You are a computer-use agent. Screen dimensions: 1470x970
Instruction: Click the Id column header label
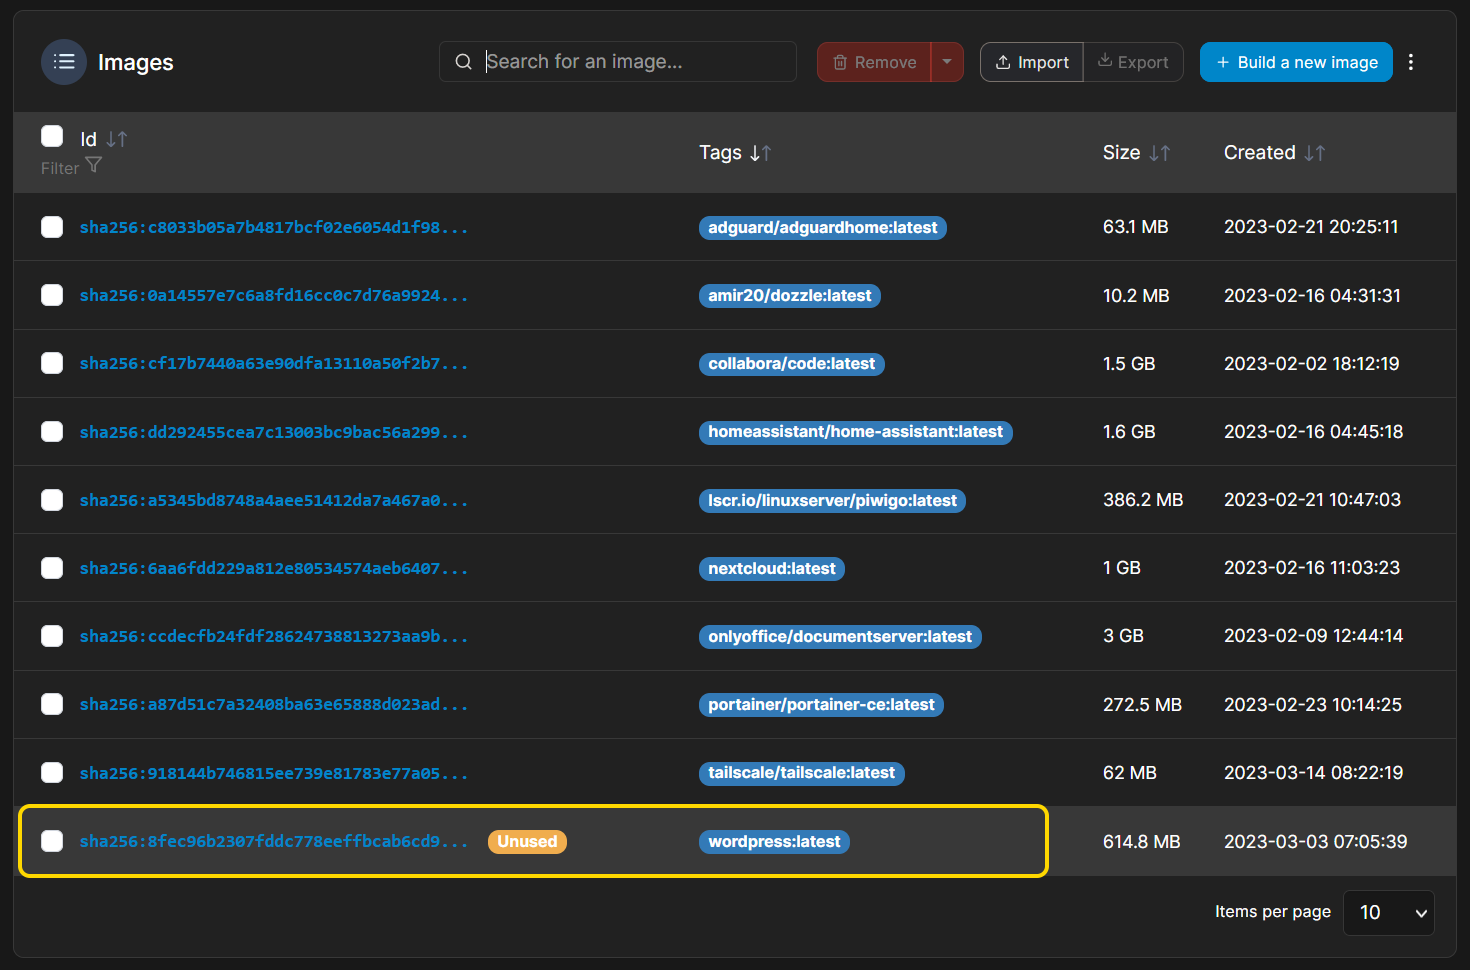point(89,139)
